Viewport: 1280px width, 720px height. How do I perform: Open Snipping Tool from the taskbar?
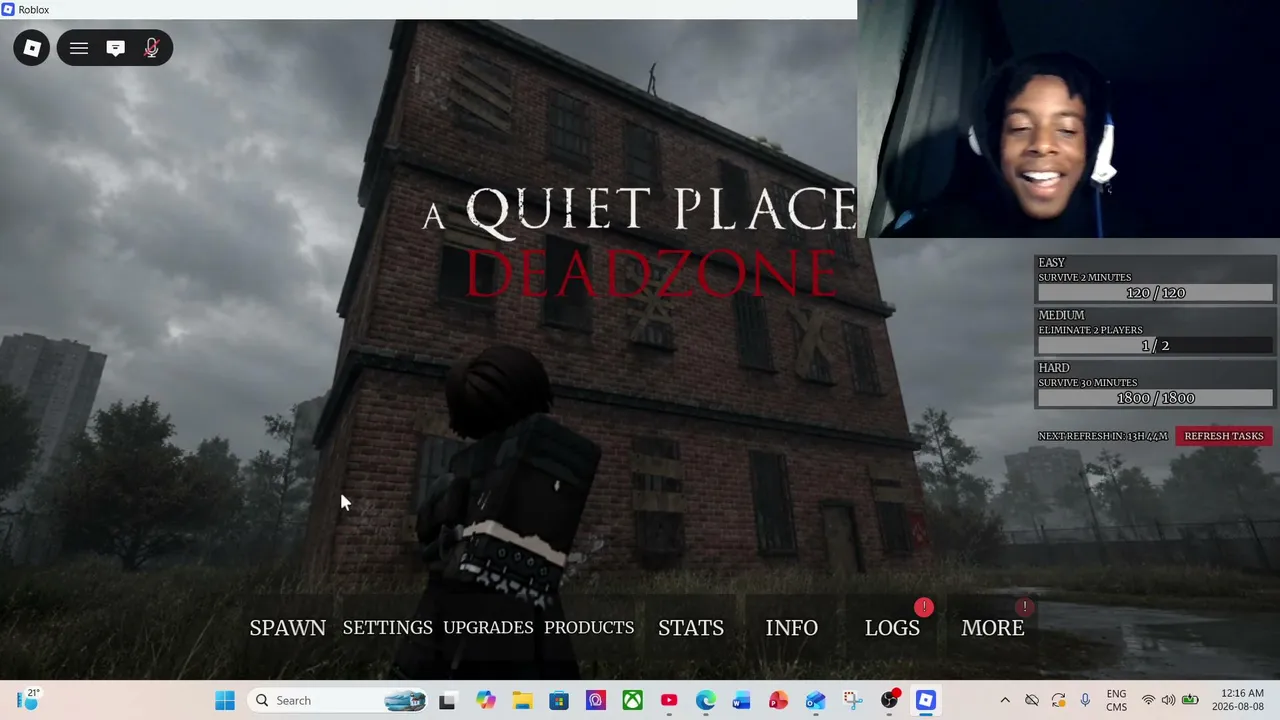(852, 700)
